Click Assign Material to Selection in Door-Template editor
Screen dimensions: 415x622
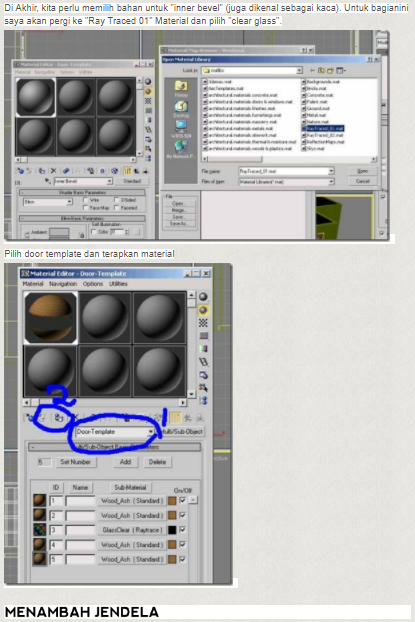59,418
